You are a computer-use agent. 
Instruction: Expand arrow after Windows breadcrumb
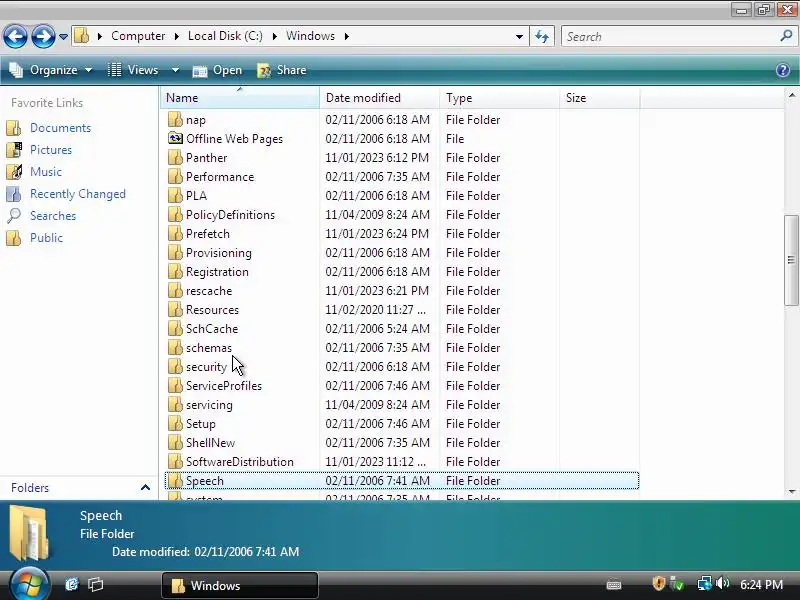(346, 36)
